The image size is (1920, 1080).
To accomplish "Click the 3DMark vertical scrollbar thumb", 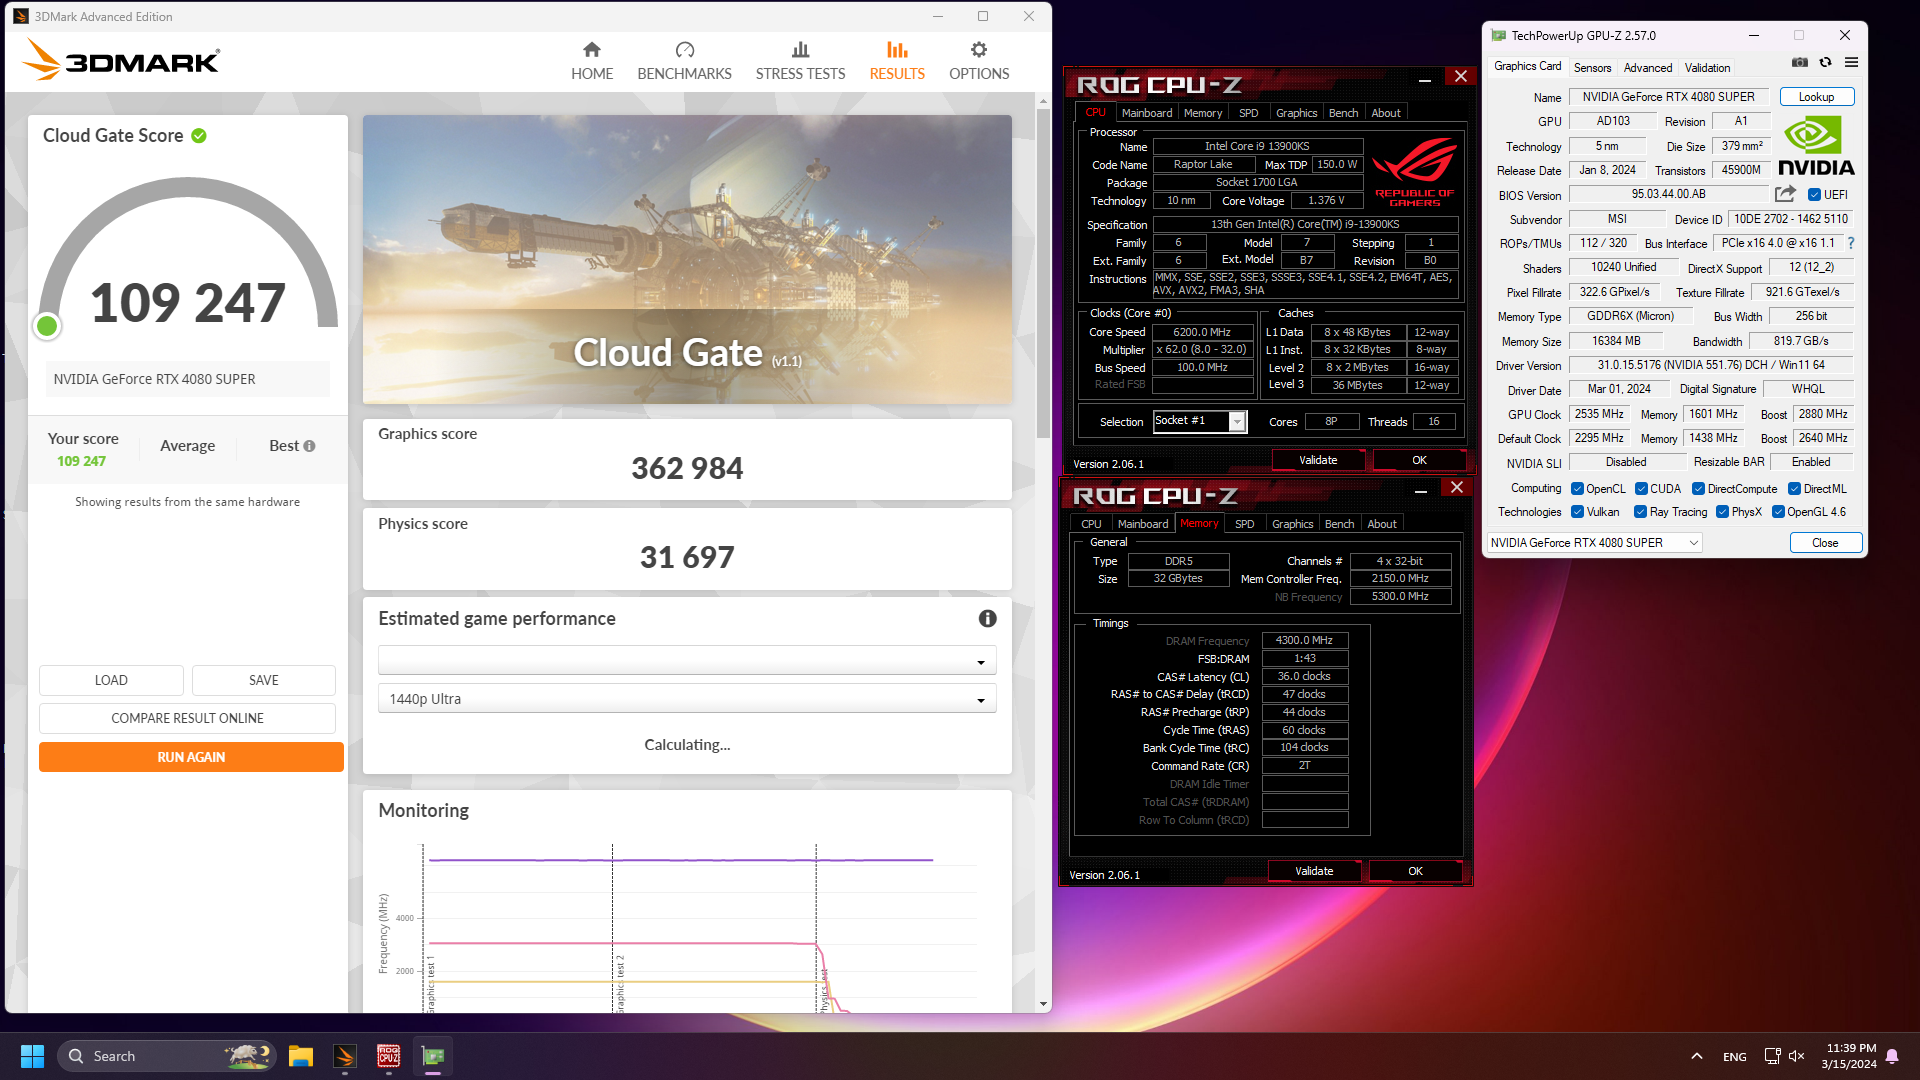I will [x=1043, y=272].
